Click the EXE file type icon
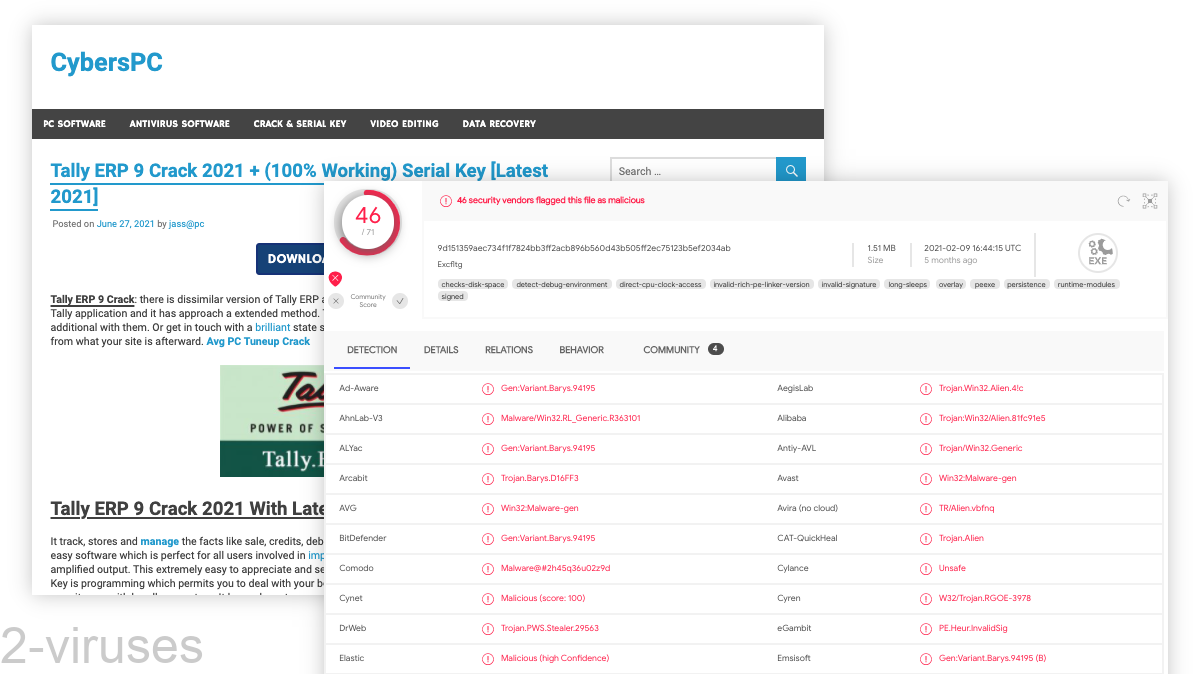1200x674 pixels. (x=1098, y=252)
